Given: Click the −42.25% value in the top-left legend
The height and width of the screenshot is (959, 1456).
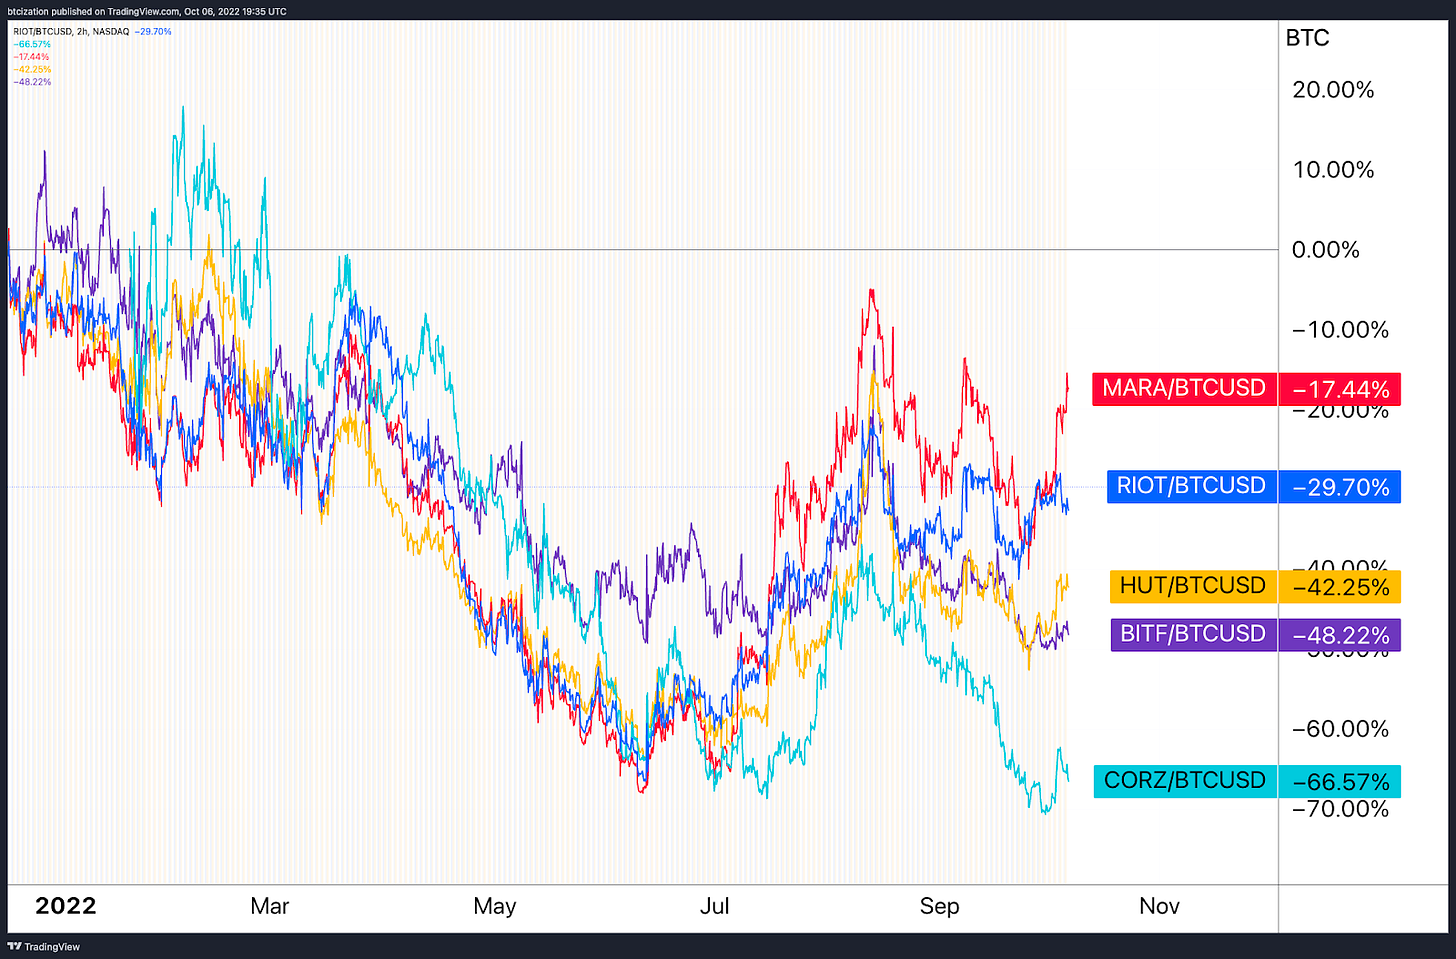Looking at the screenshot, I should (x=32, y=69).
